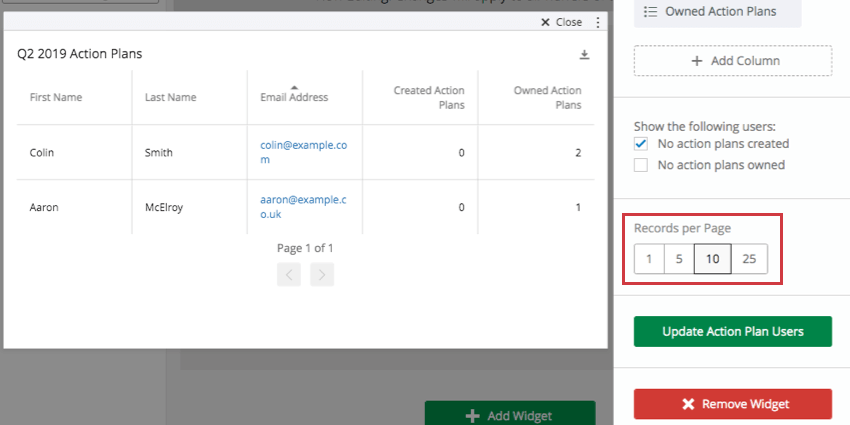Click the Owned Action Plans table header

coord(548,98)
